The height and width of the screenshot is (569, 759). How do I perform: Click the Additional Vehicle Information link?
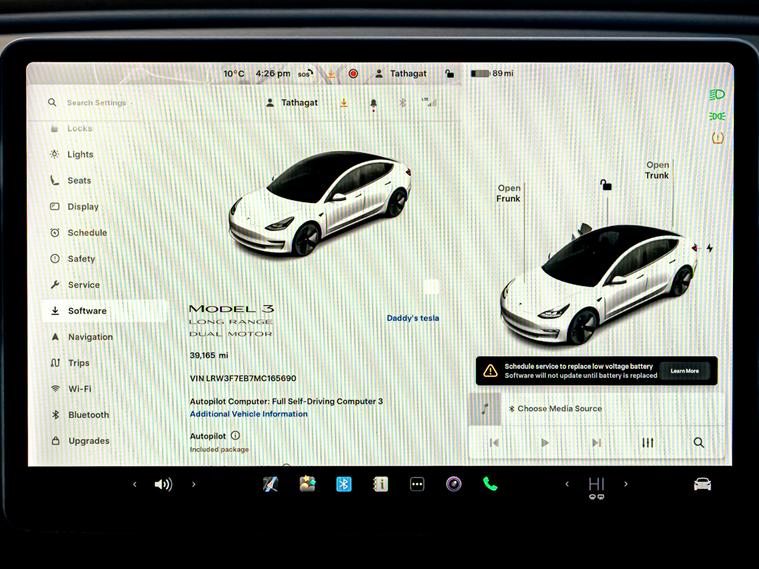tap(249, 414)
